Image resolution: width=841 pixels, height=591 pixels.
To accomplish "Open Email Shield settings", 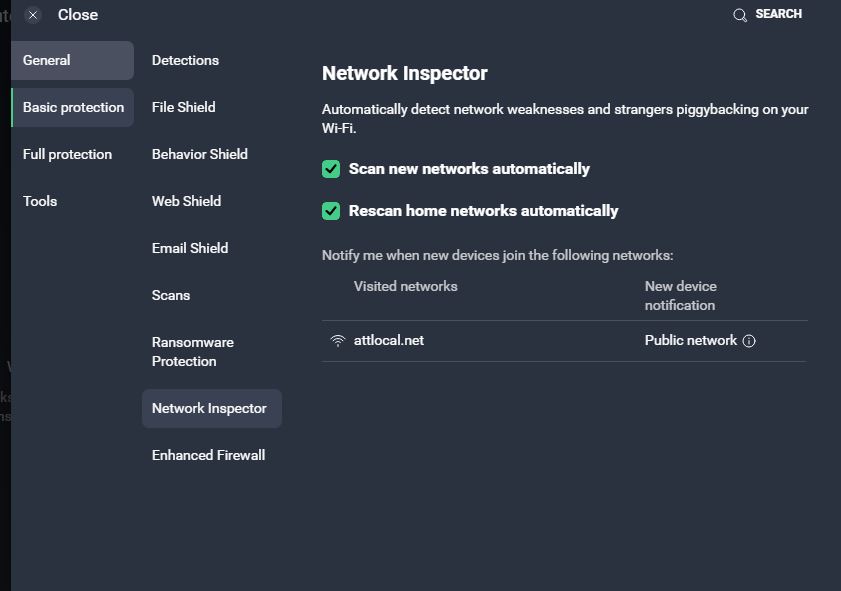I will tap(190, 248).
